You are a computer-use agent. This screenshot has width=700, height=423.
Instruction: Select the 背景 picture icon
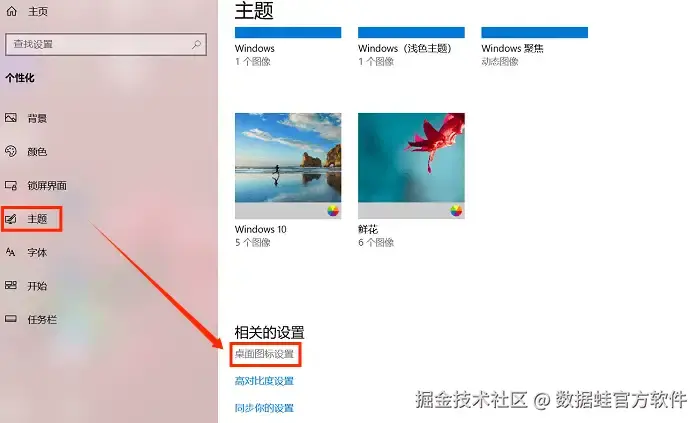(11, 118)
